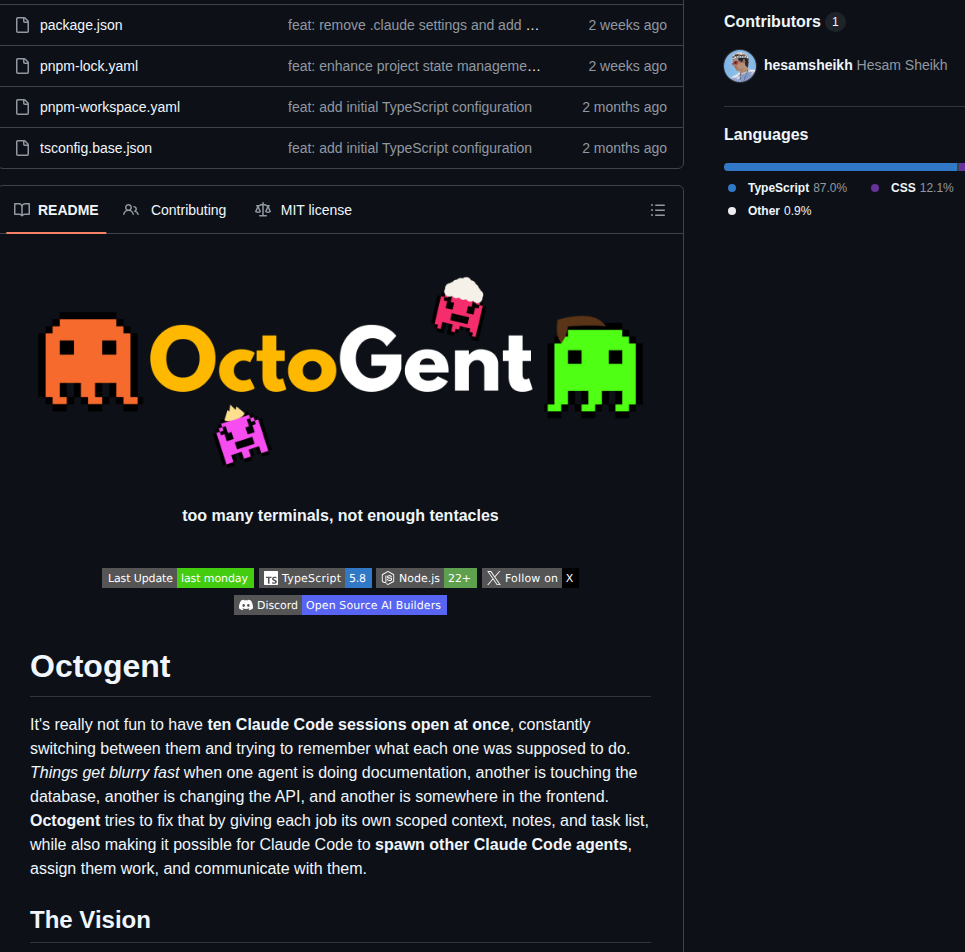The image size is (965, 952).
Task: Open pnpm-workspace.yaml's 'add initial TypeScript configuration' commit
Action: click(x=409, y=107)
